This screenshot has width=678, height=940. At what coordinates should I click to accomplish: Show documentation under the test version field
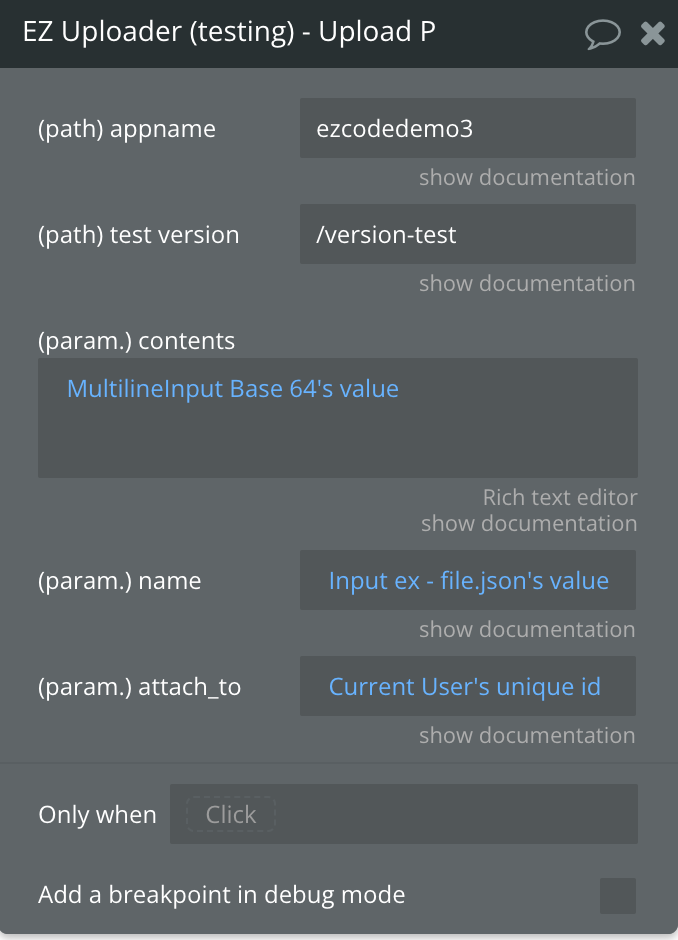pyautogui.click(x=527, y=284)
